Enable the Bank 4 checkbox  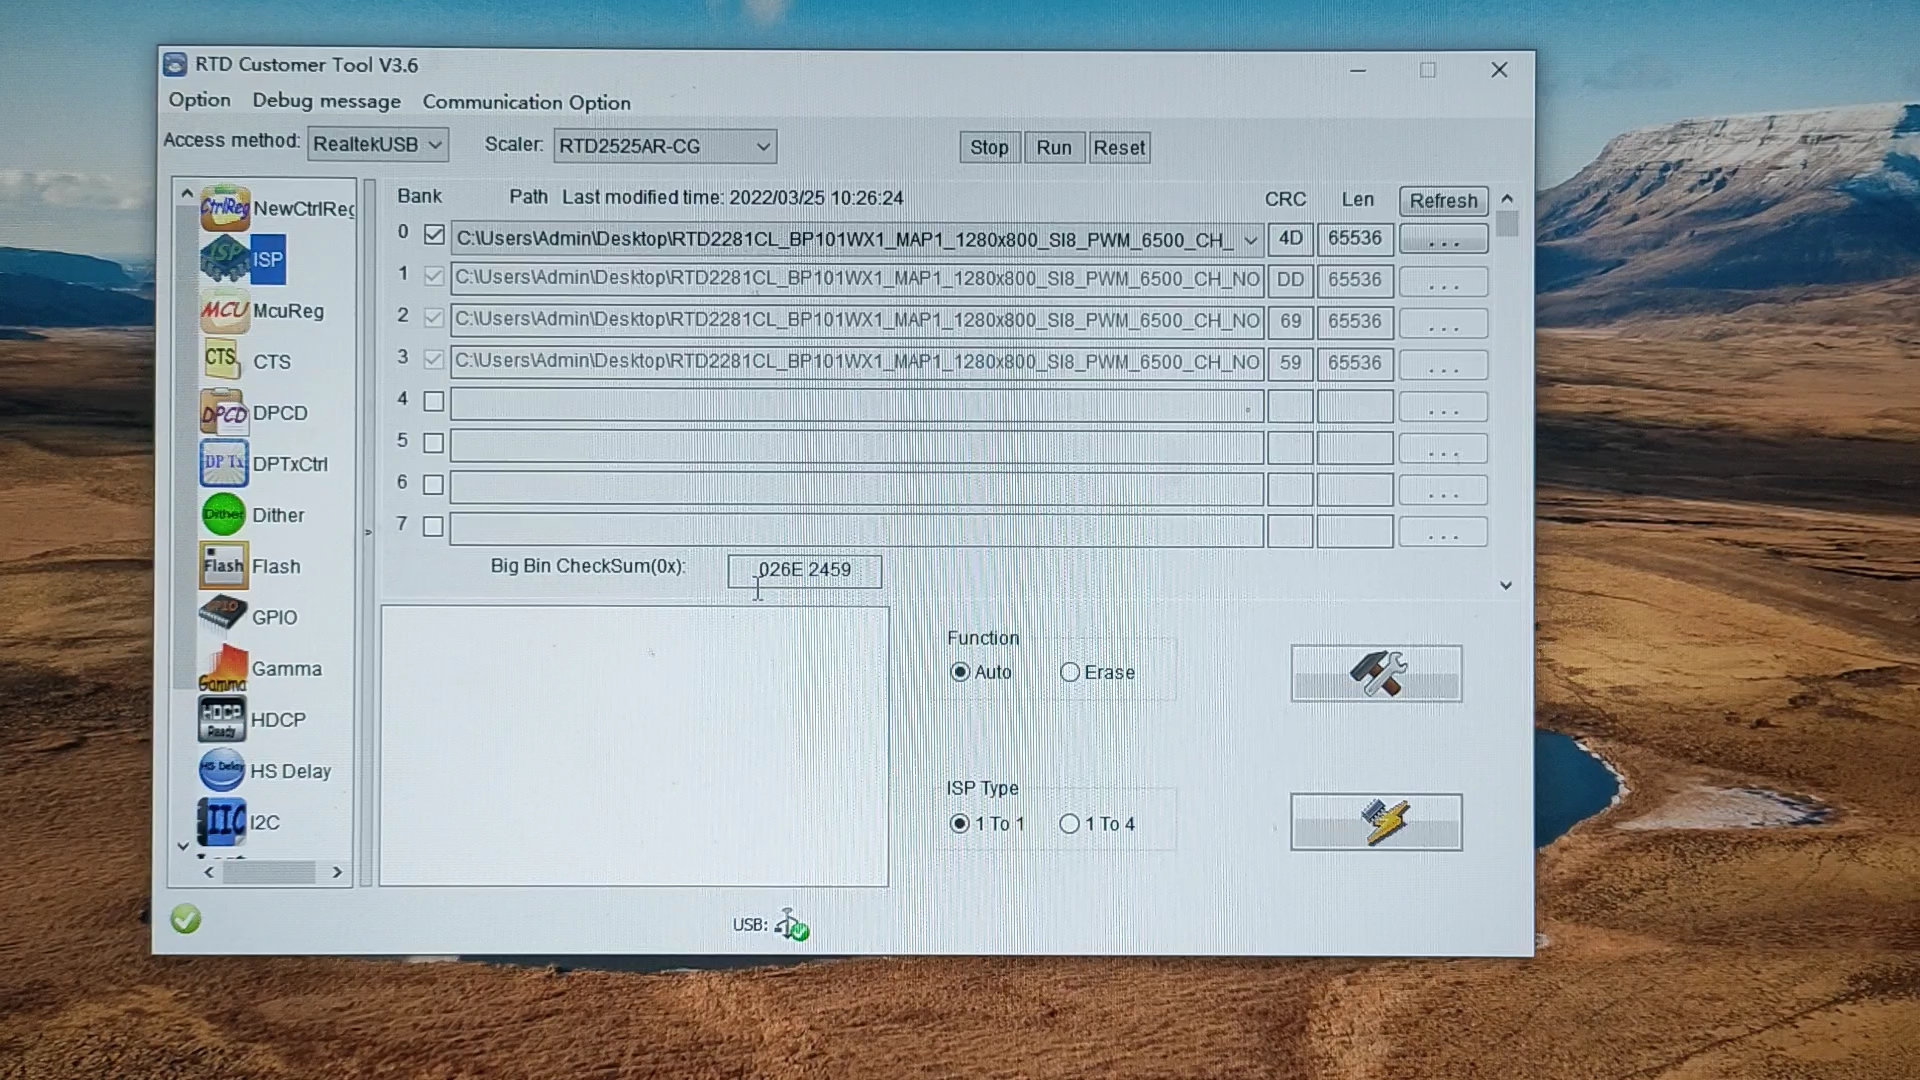(x=433, y=401)
